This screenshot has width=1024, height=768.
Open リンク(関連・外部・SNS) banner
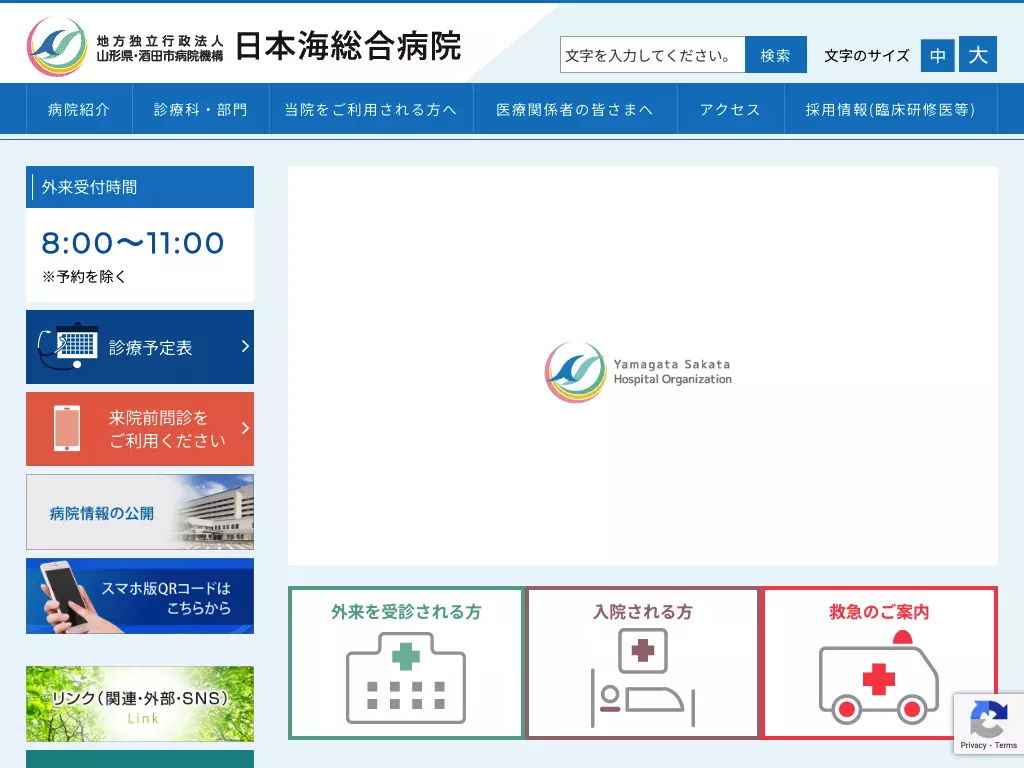(x=140, y=703)
